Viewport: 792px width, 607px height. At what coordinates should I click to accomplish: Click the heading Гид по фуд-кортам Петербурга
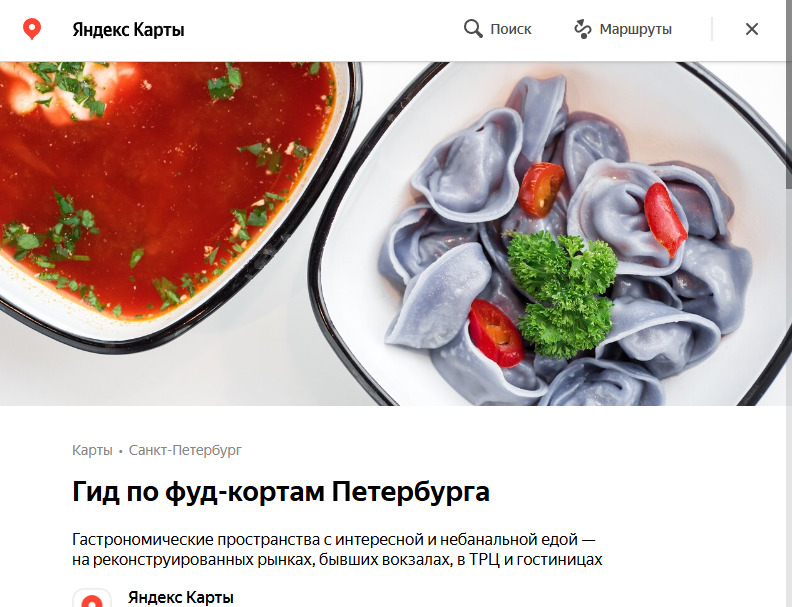click(x=281, y=491)
